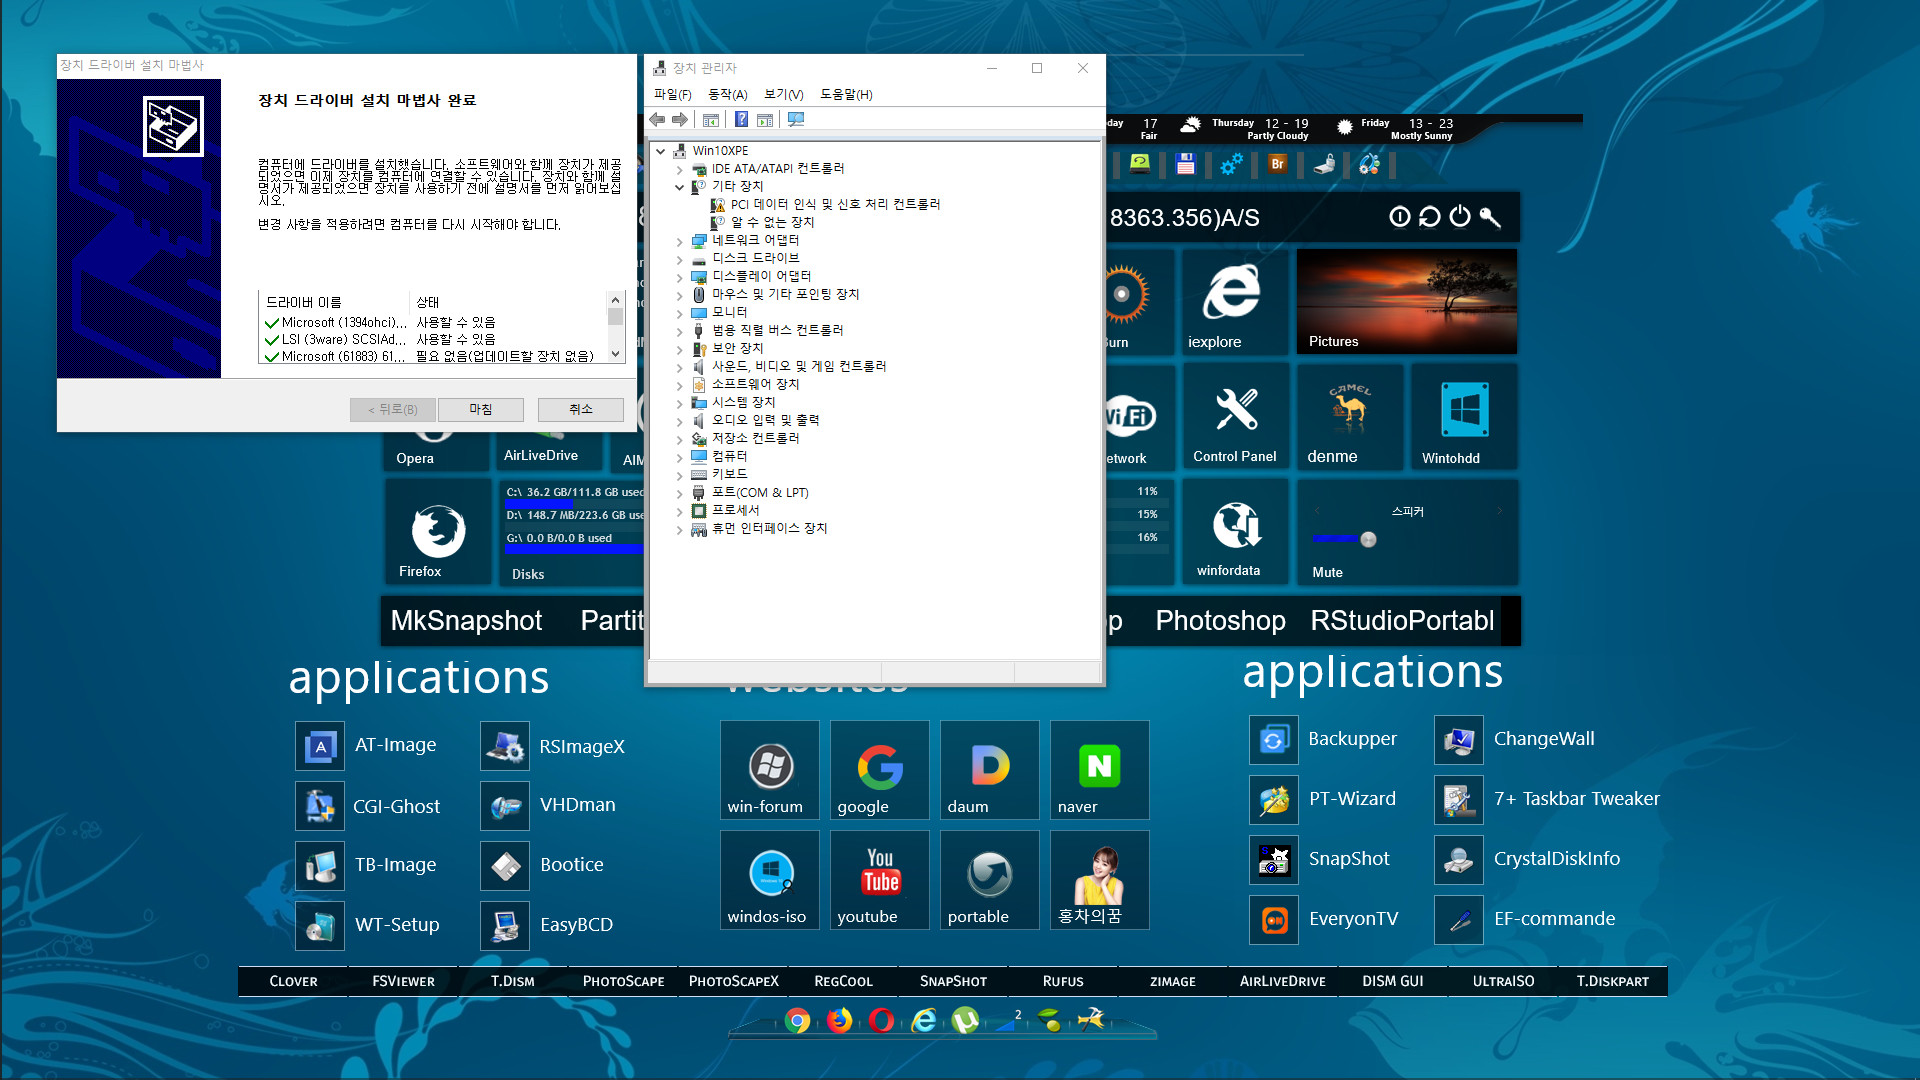Click the RUFUS bar item
The height and width of the screenshot is (1080, 1920).
coord(1062,981)
